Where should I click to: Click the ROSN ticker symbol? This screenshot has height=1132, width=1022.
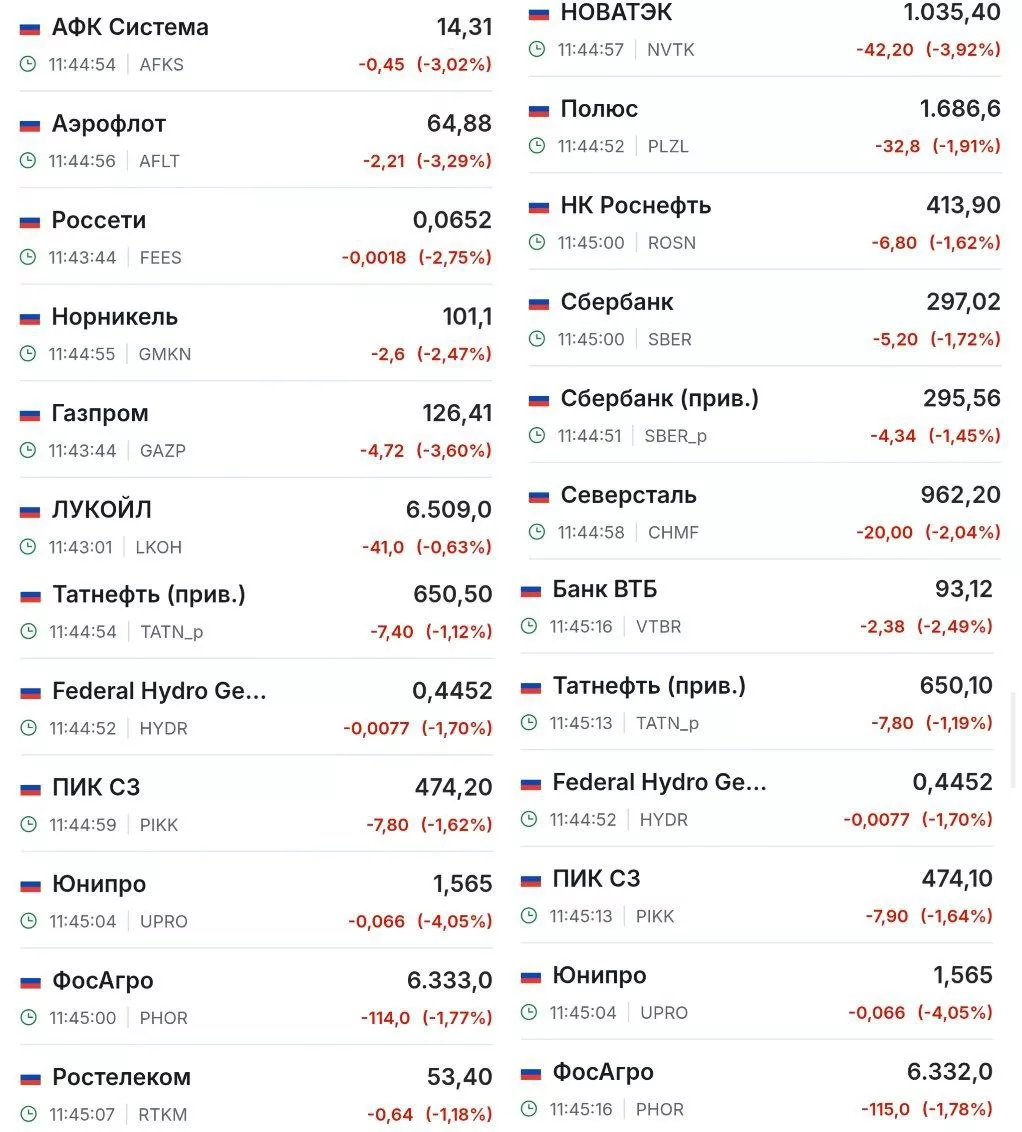(671, 243)
